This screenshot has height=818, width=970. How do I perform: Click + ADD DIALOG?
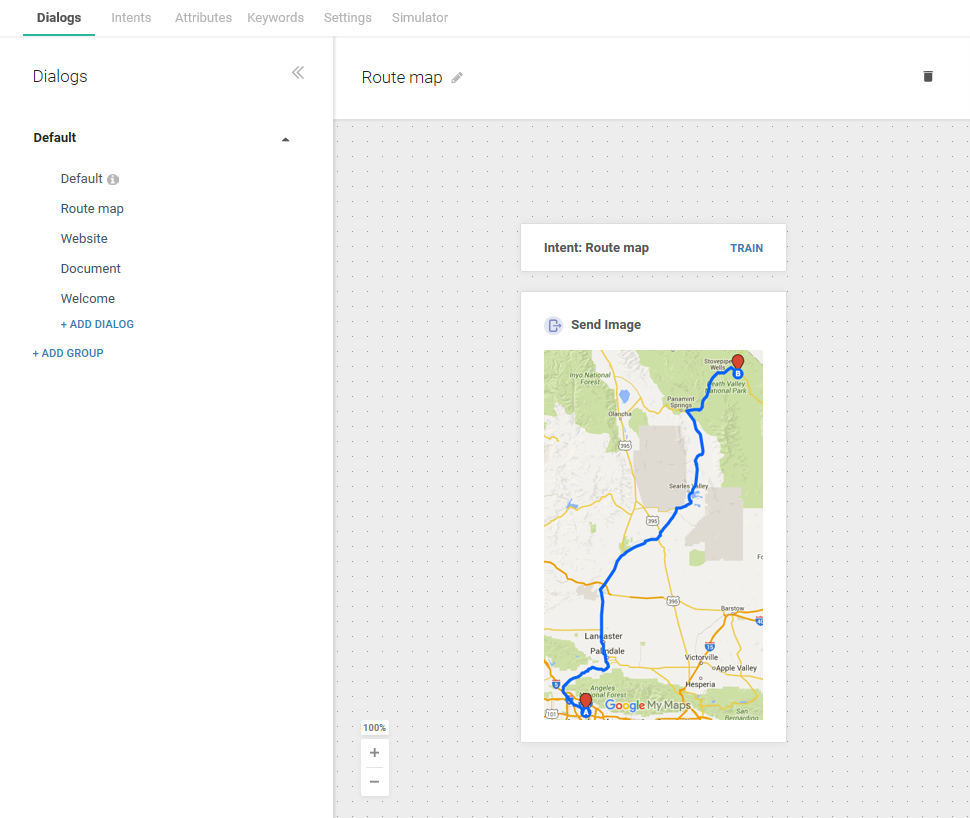[97, 324]
